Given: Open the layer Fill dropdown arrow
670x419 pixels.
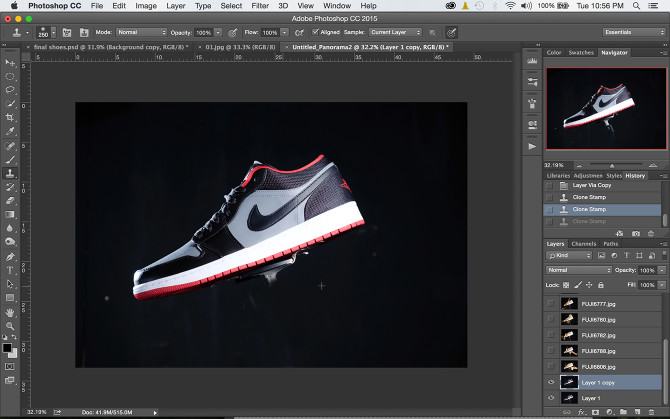Looking at the screenshot, I should coord(662,285).
